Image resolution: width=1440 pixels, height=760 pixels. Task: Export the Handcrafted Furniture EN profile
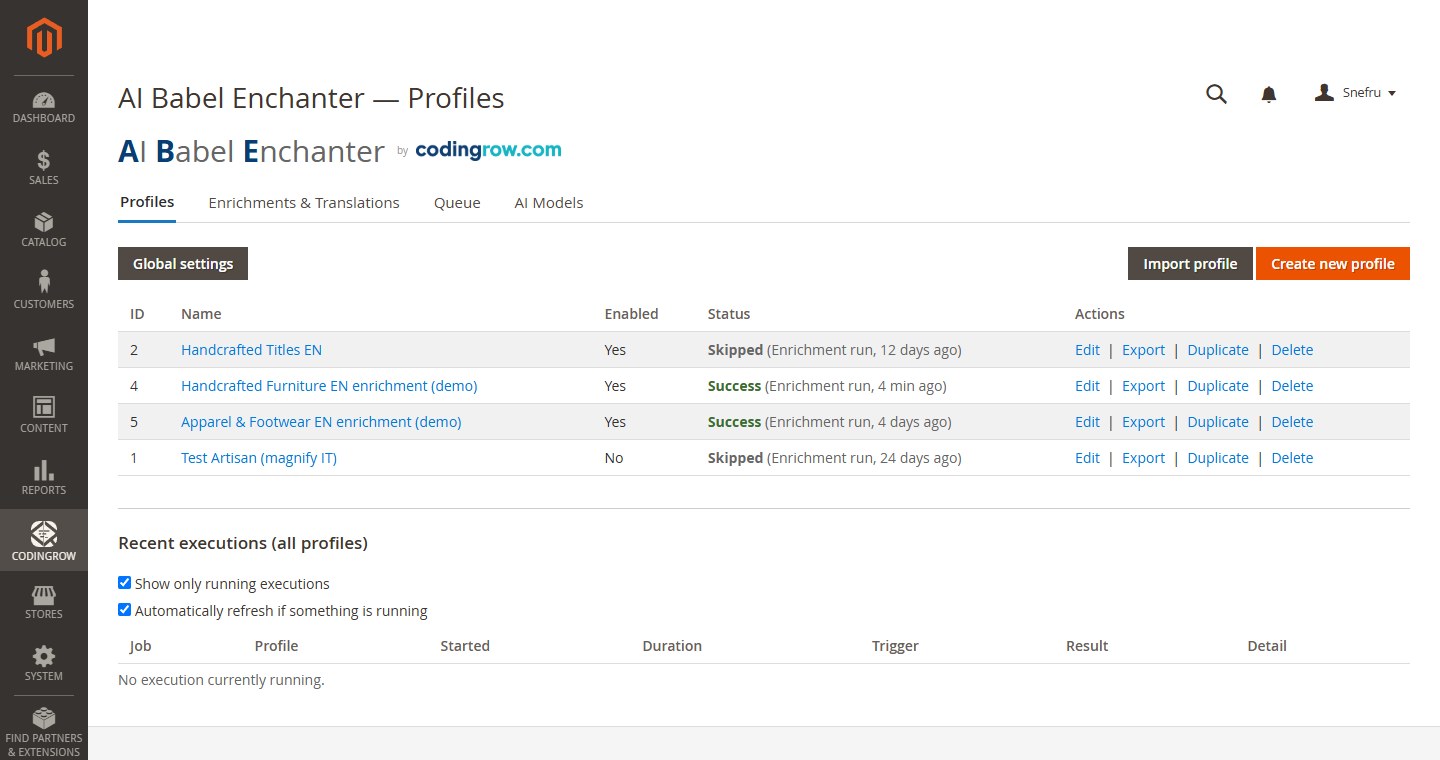click(1143, 386)
